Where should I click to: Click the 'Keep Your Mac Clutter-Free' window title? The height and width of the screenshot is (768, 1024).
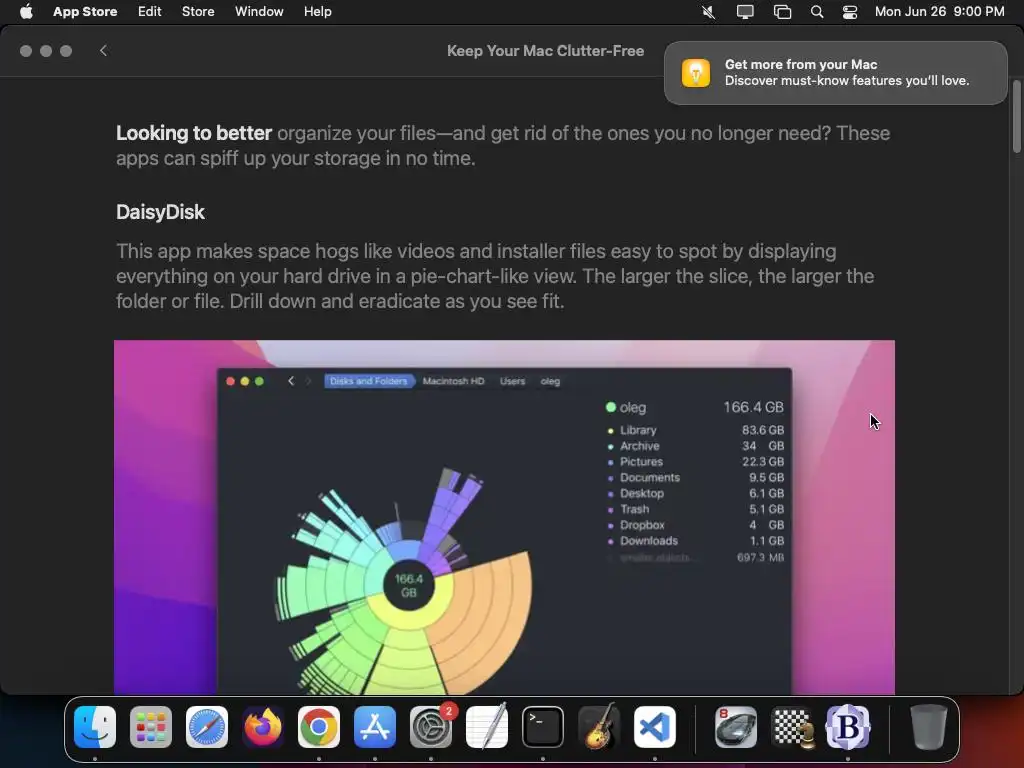tap(545, 51)
